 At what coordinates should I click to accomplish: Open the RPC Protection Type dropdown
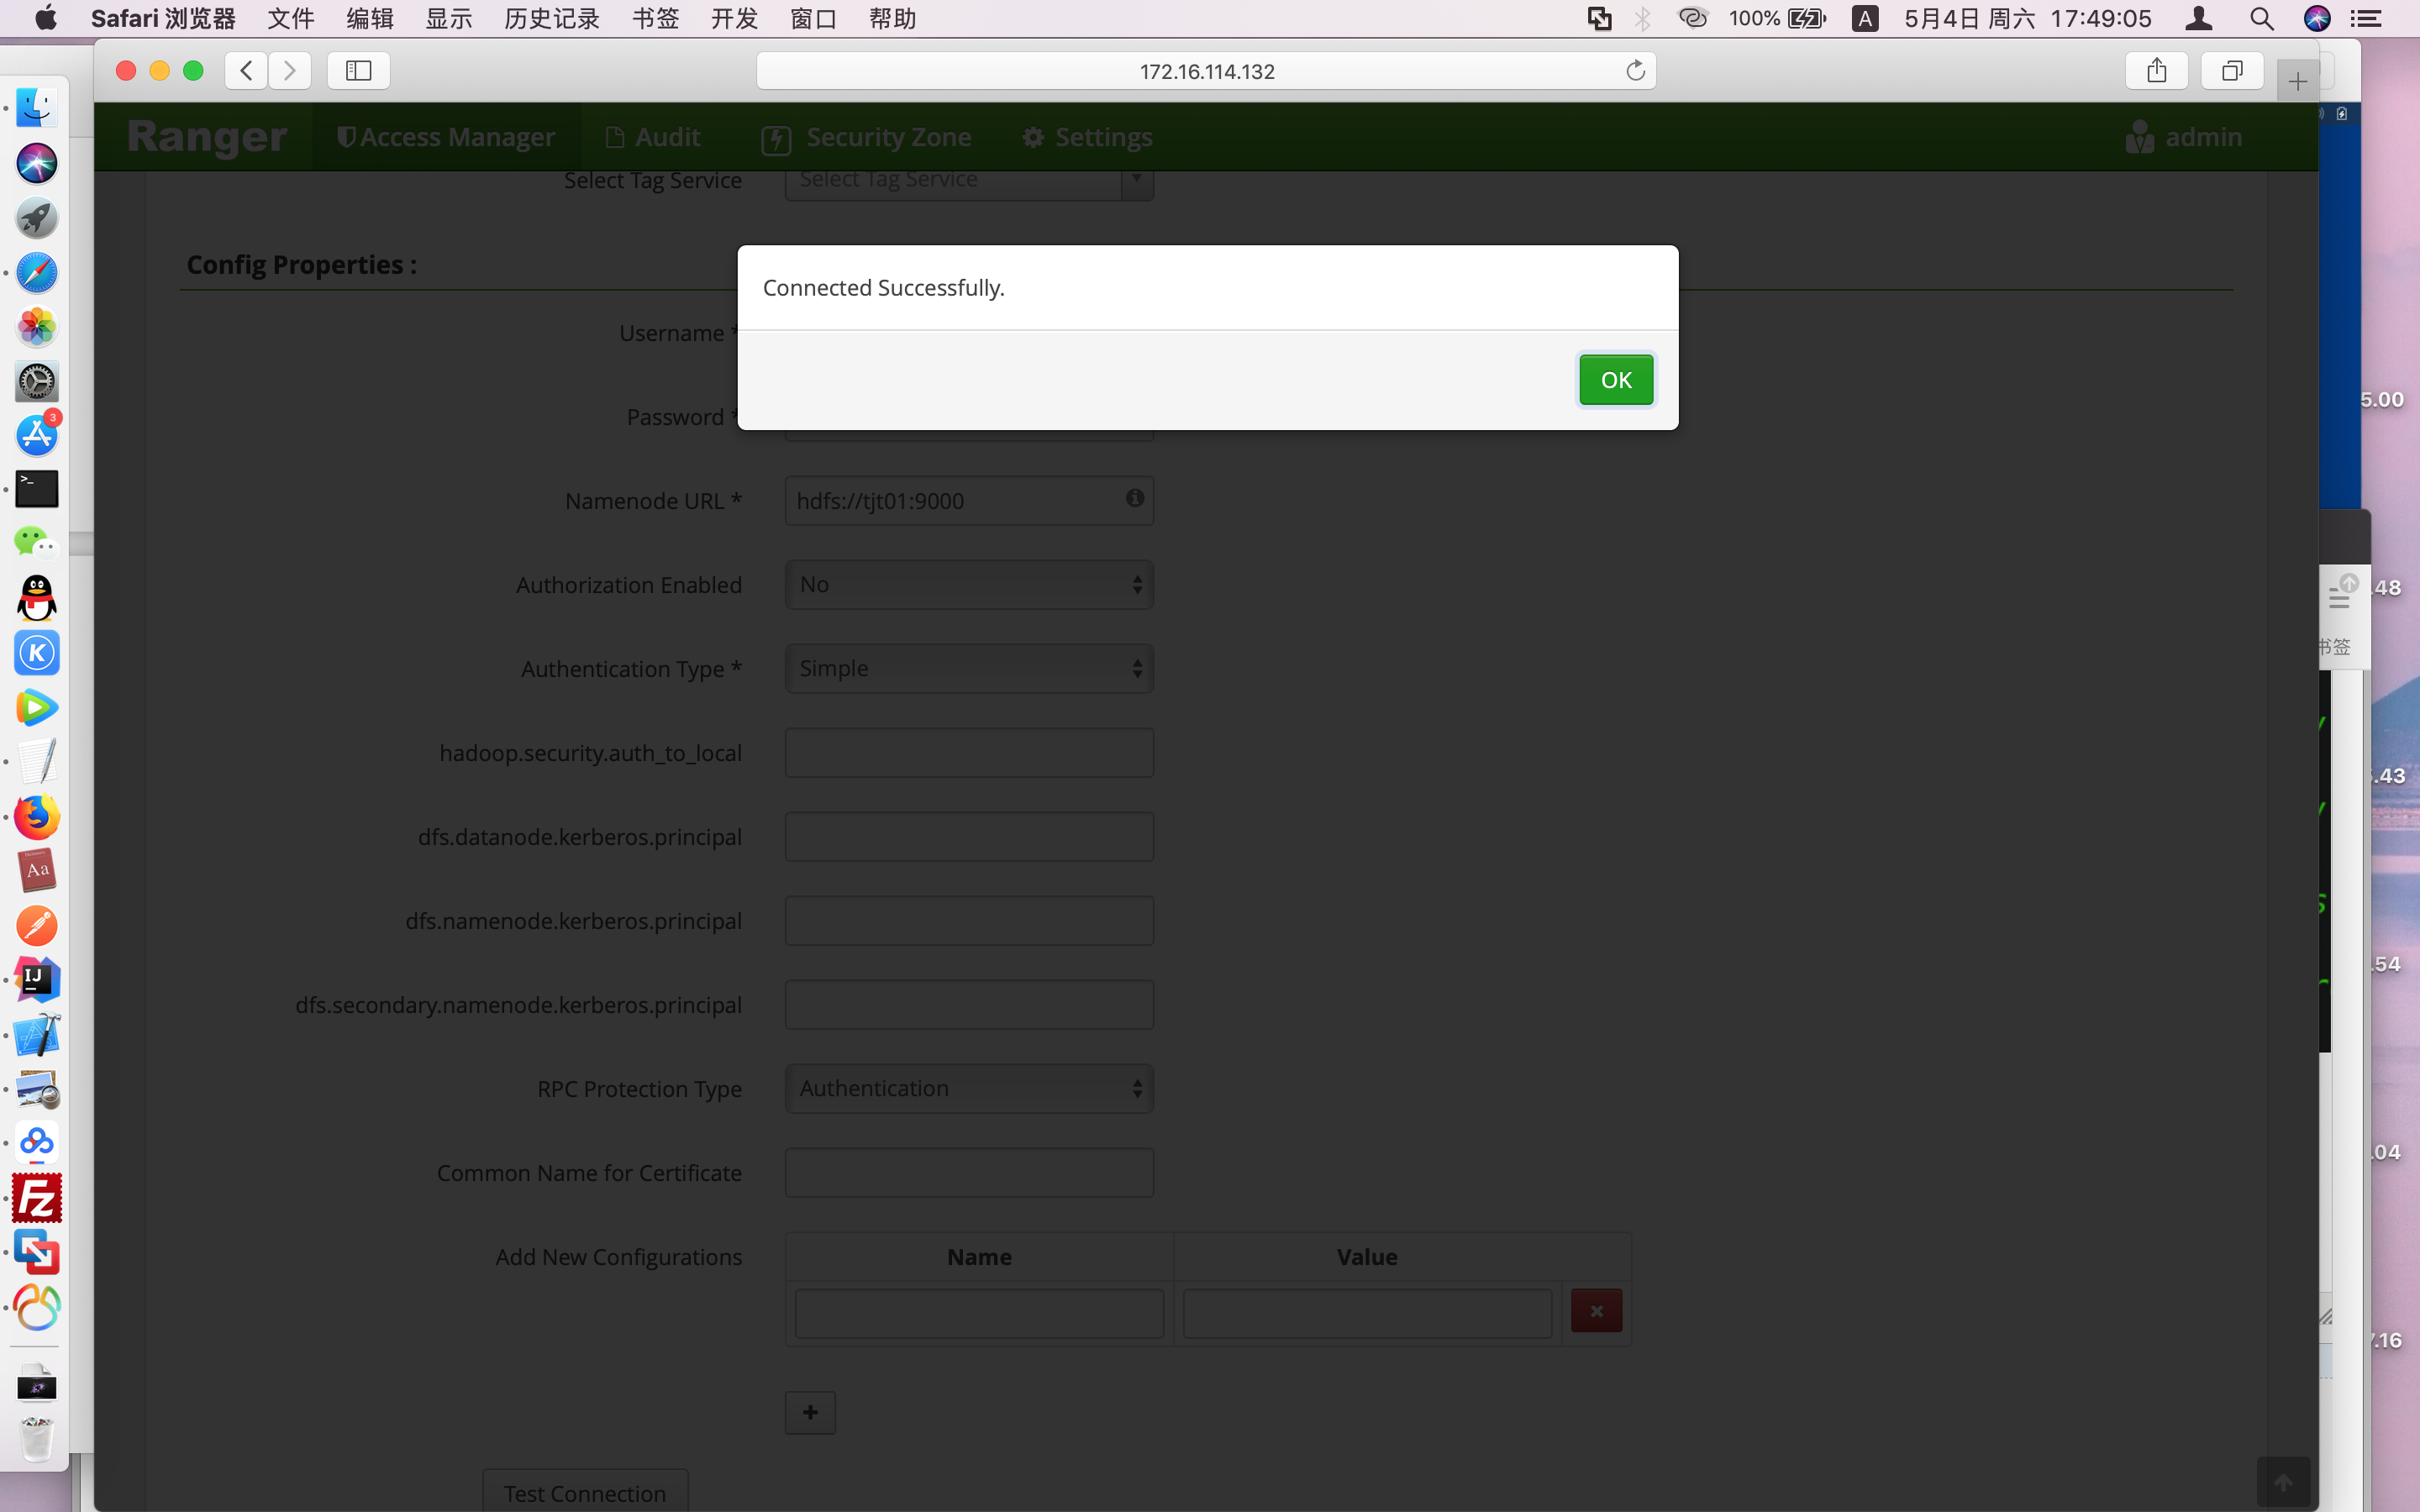coord(969,1088)
